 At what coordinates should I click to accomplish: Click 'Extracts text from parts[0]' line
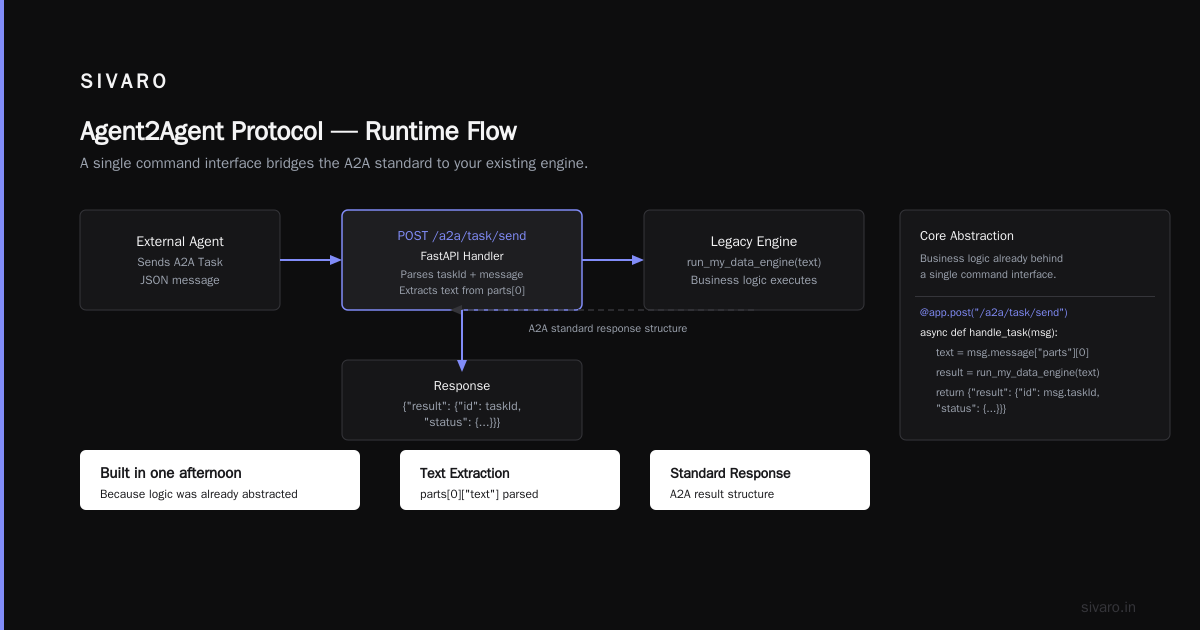(462, 290)
